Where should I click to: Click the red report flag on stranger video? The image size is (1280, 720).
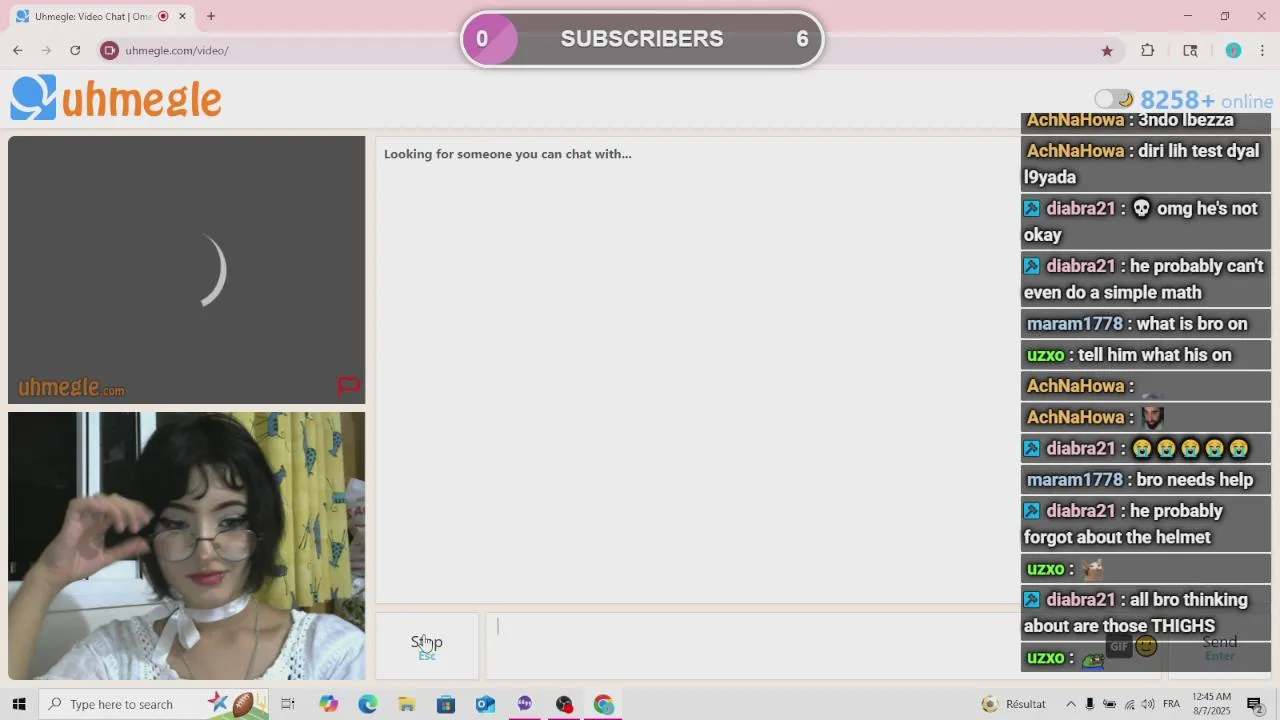pyautogui.click(x=348, y=385)
